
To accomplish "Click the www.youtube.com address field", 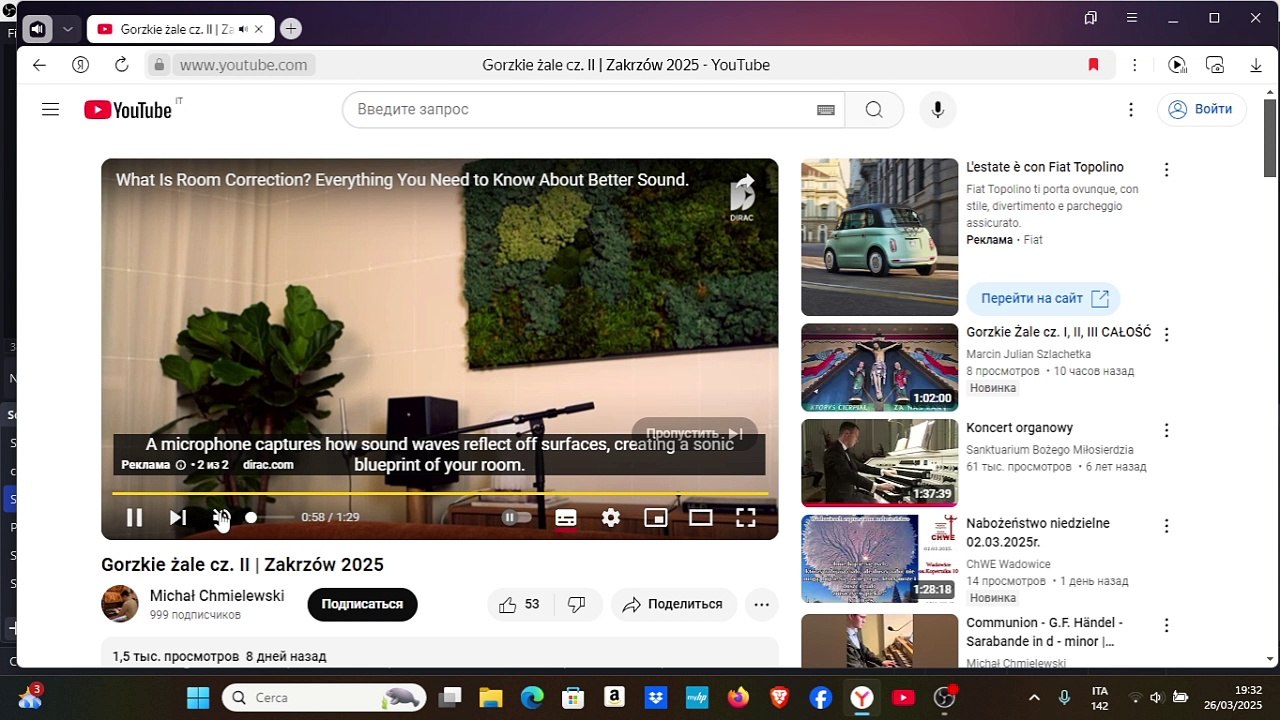I will tap(244, 65).
